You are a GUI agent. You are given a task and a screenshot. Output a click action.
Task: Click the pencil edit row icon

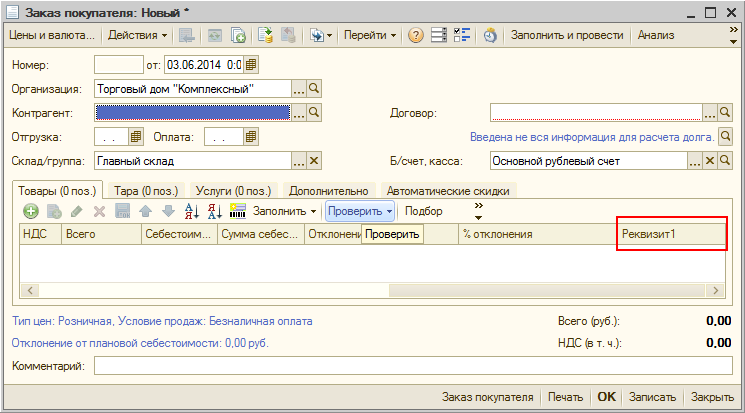point(76,211)
